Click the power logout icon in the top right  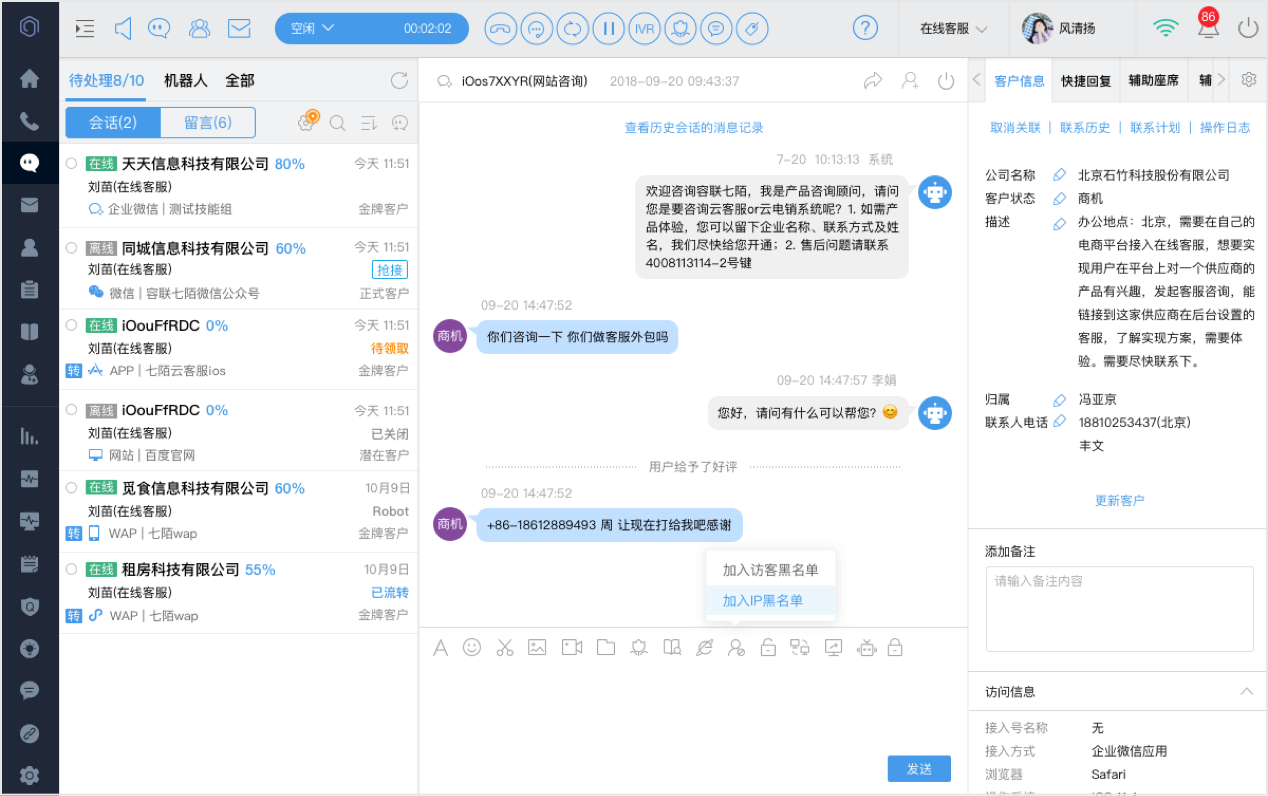click(1247, 28)
